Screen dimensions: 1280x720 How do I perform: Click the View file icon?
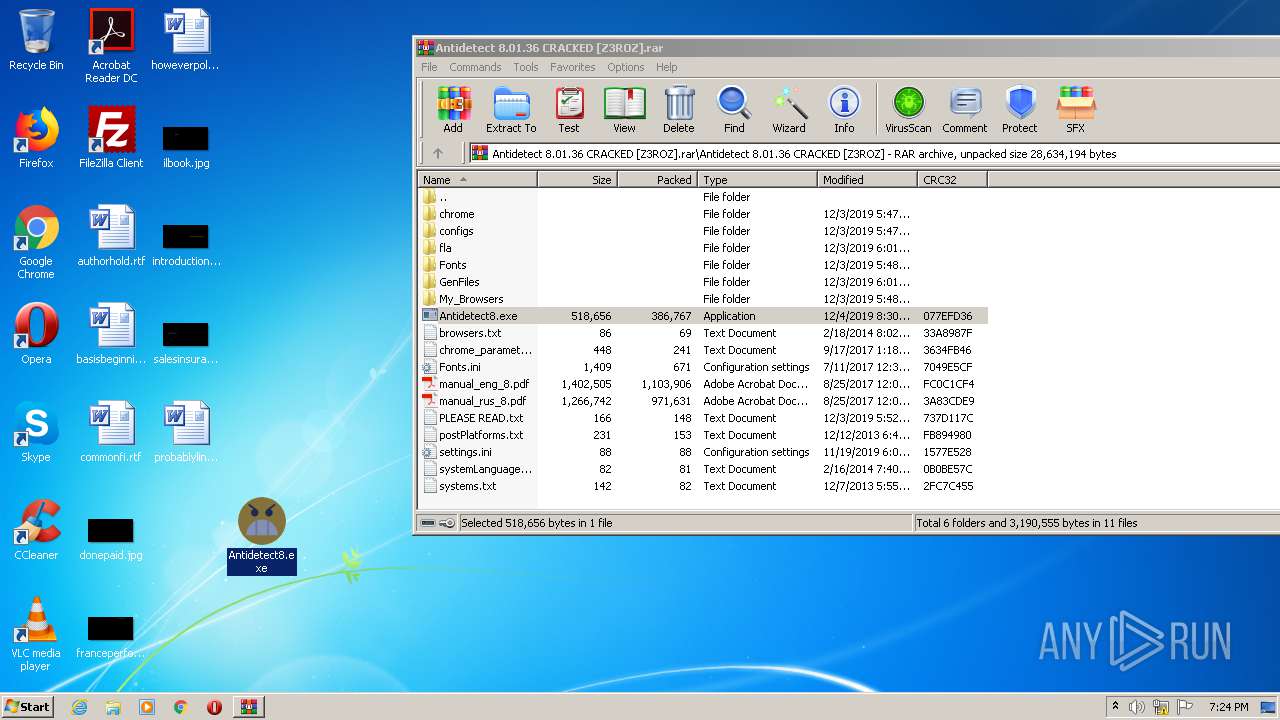[x=624, y=110]
